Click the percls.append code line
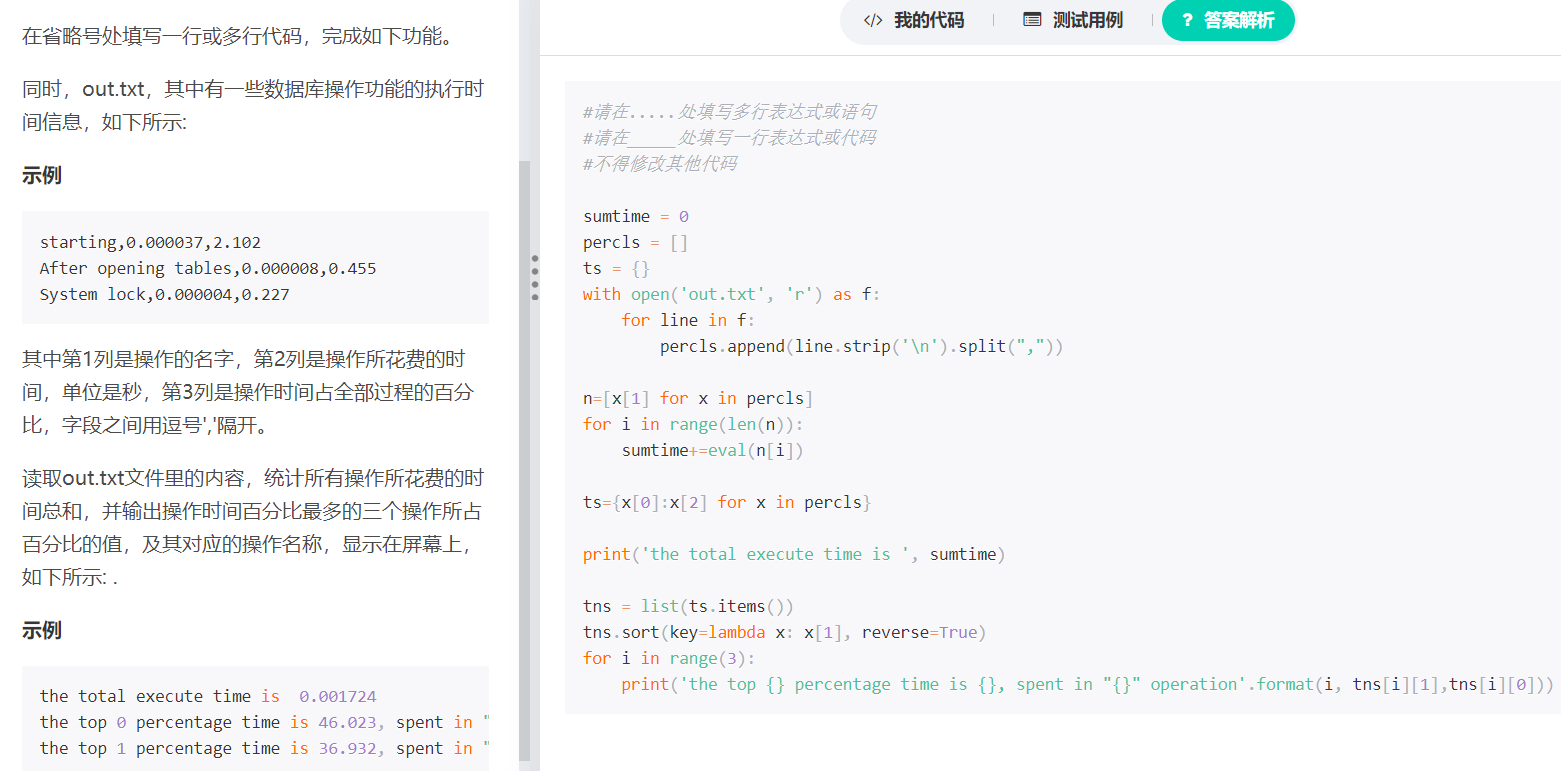Screen dimensions: 1561x771 click(859, 345)
